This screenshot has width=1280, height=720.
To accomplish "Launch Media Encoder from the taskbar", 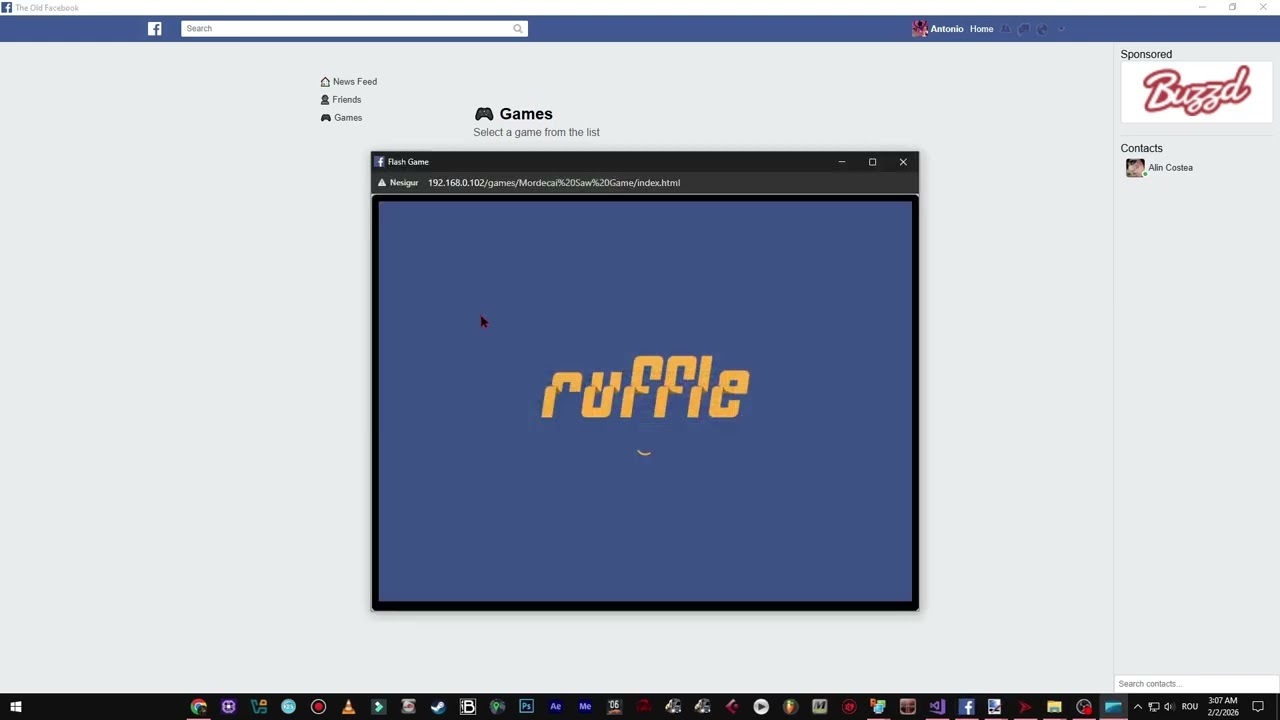I will tap(585, 707).
